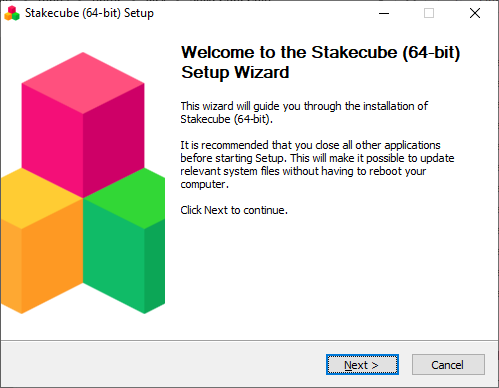This screenshot has width=499, height=388.
Task: Click the light orange narrow strip of cube
Action: click(x=11, y=267)
